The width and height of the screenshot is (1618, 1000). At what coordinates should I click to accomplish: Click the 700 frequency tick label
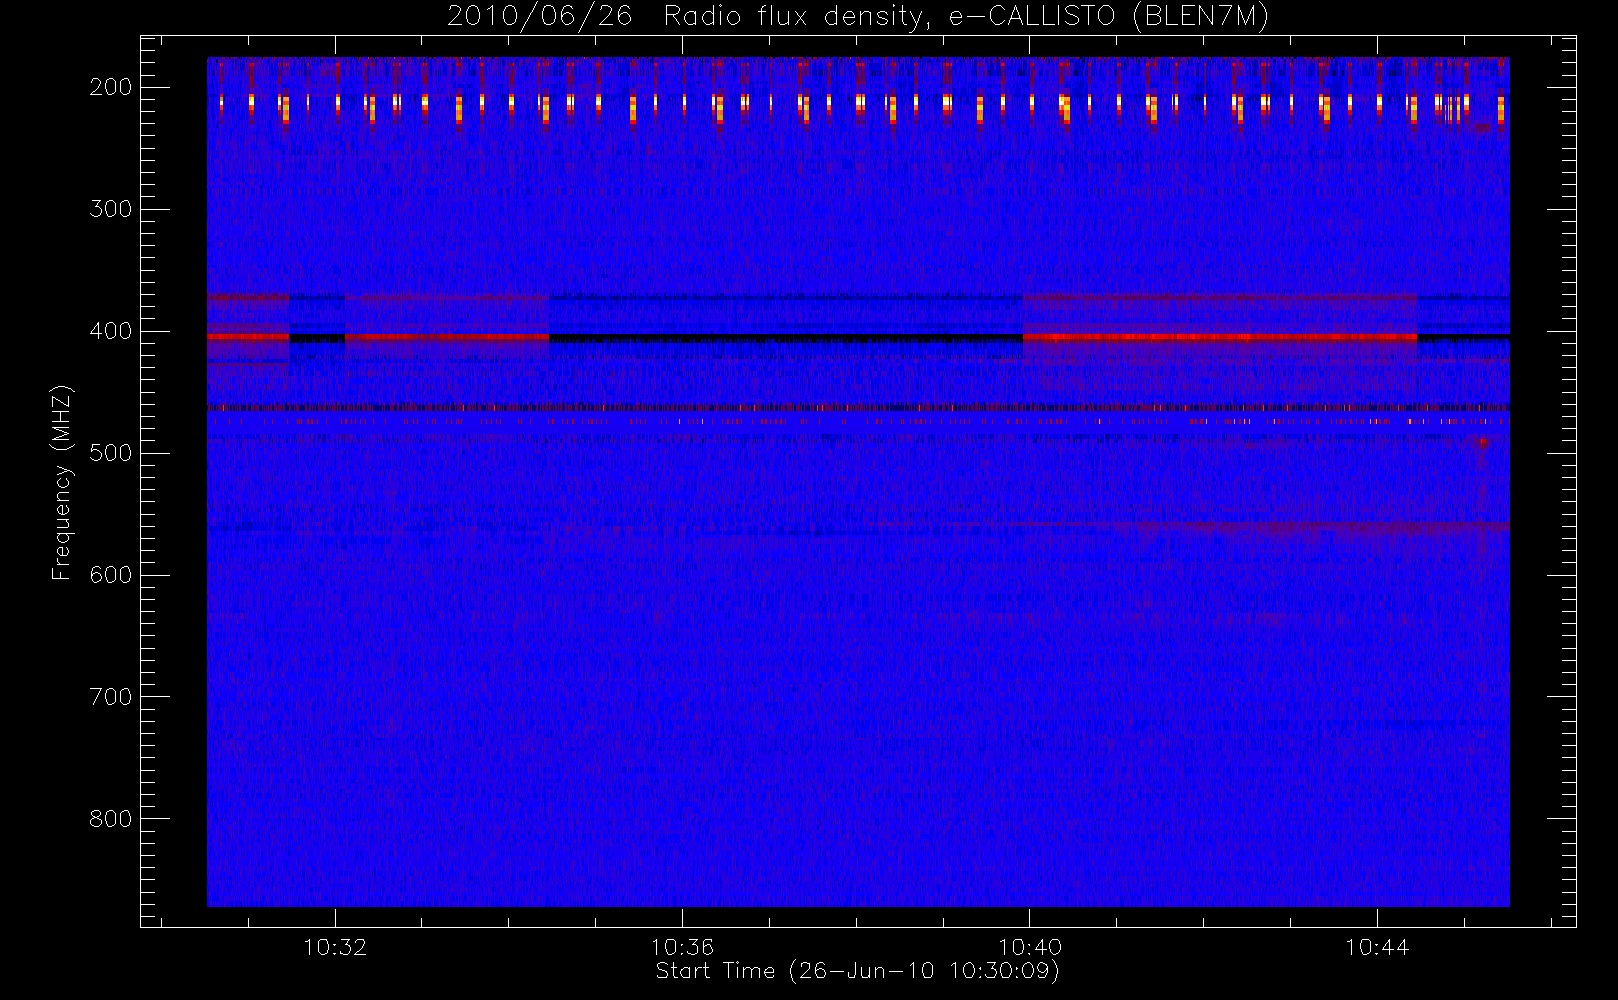tap(111, 697)
